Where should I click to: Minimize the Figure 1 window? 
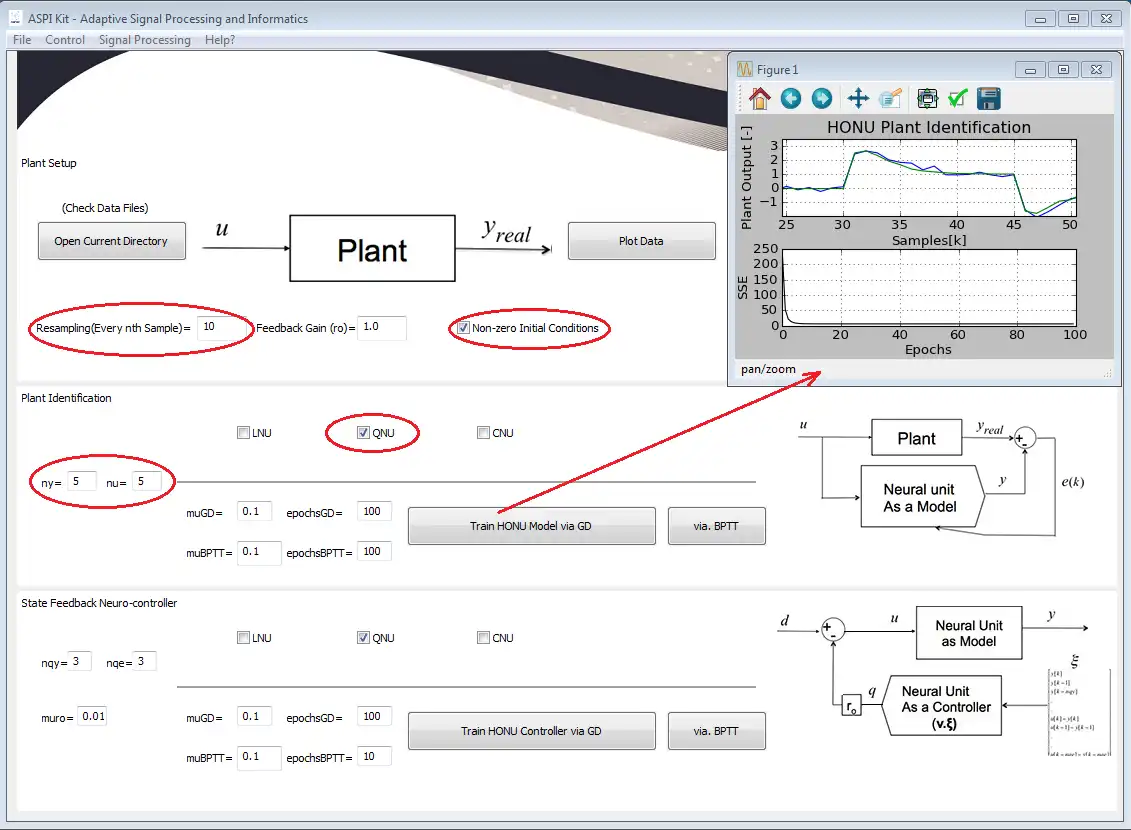(1030, 70)
